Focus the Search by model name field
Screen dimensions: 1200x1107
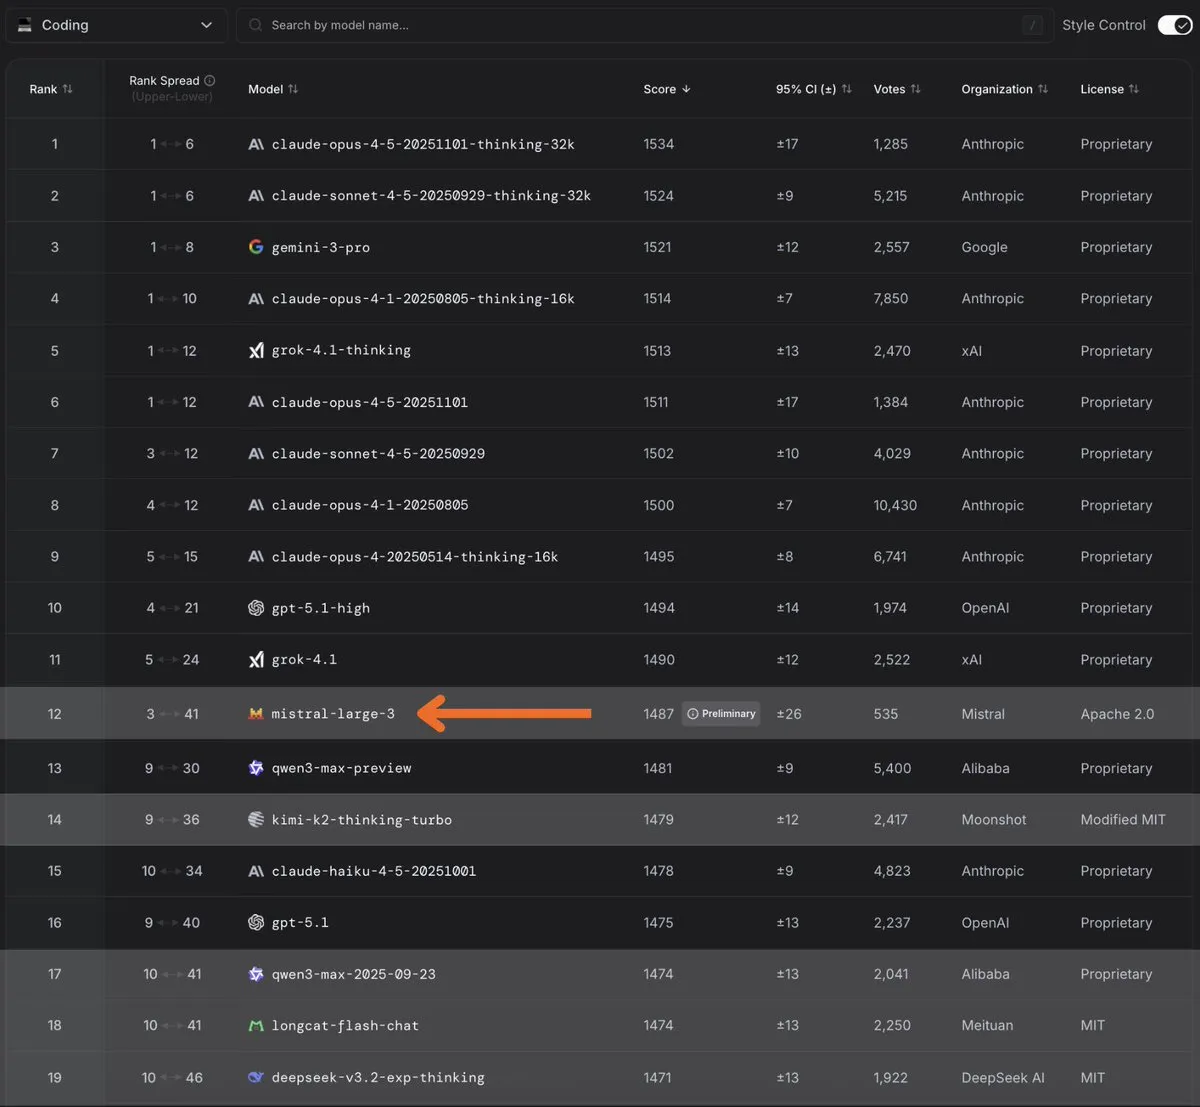pos(640,25)
